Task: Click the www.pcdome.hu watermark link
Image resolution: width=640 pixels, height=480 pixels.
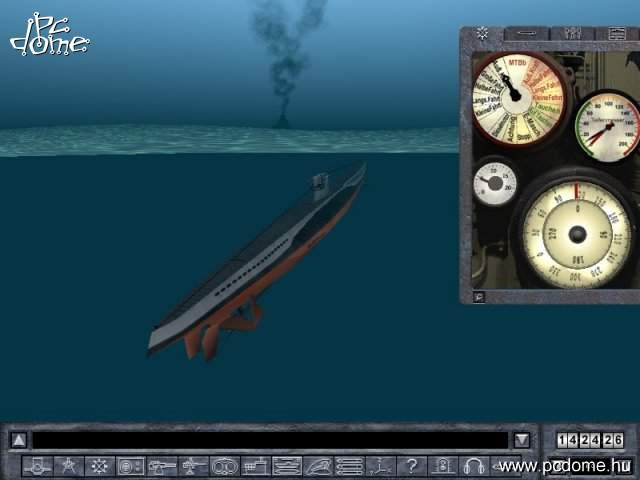Action: pos(565,467)
